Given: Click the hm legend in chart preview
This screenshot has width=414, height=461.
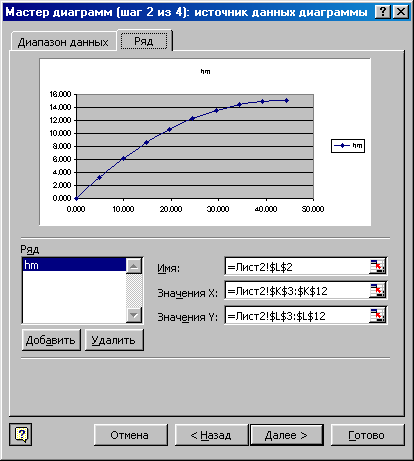Looking at the screenshot, I should tap(348, 146).
